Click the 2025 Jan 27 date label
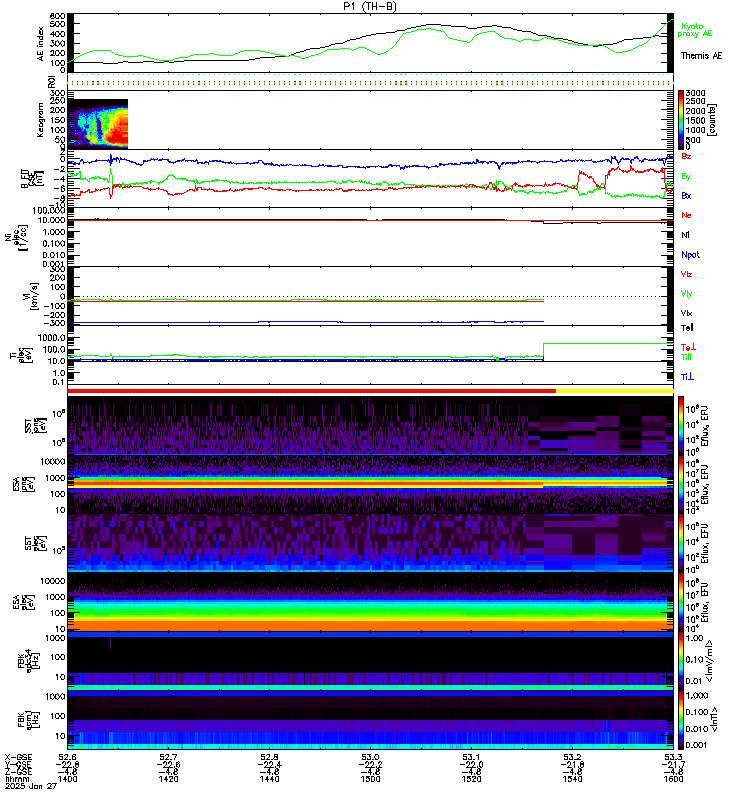 coord(31,786)
